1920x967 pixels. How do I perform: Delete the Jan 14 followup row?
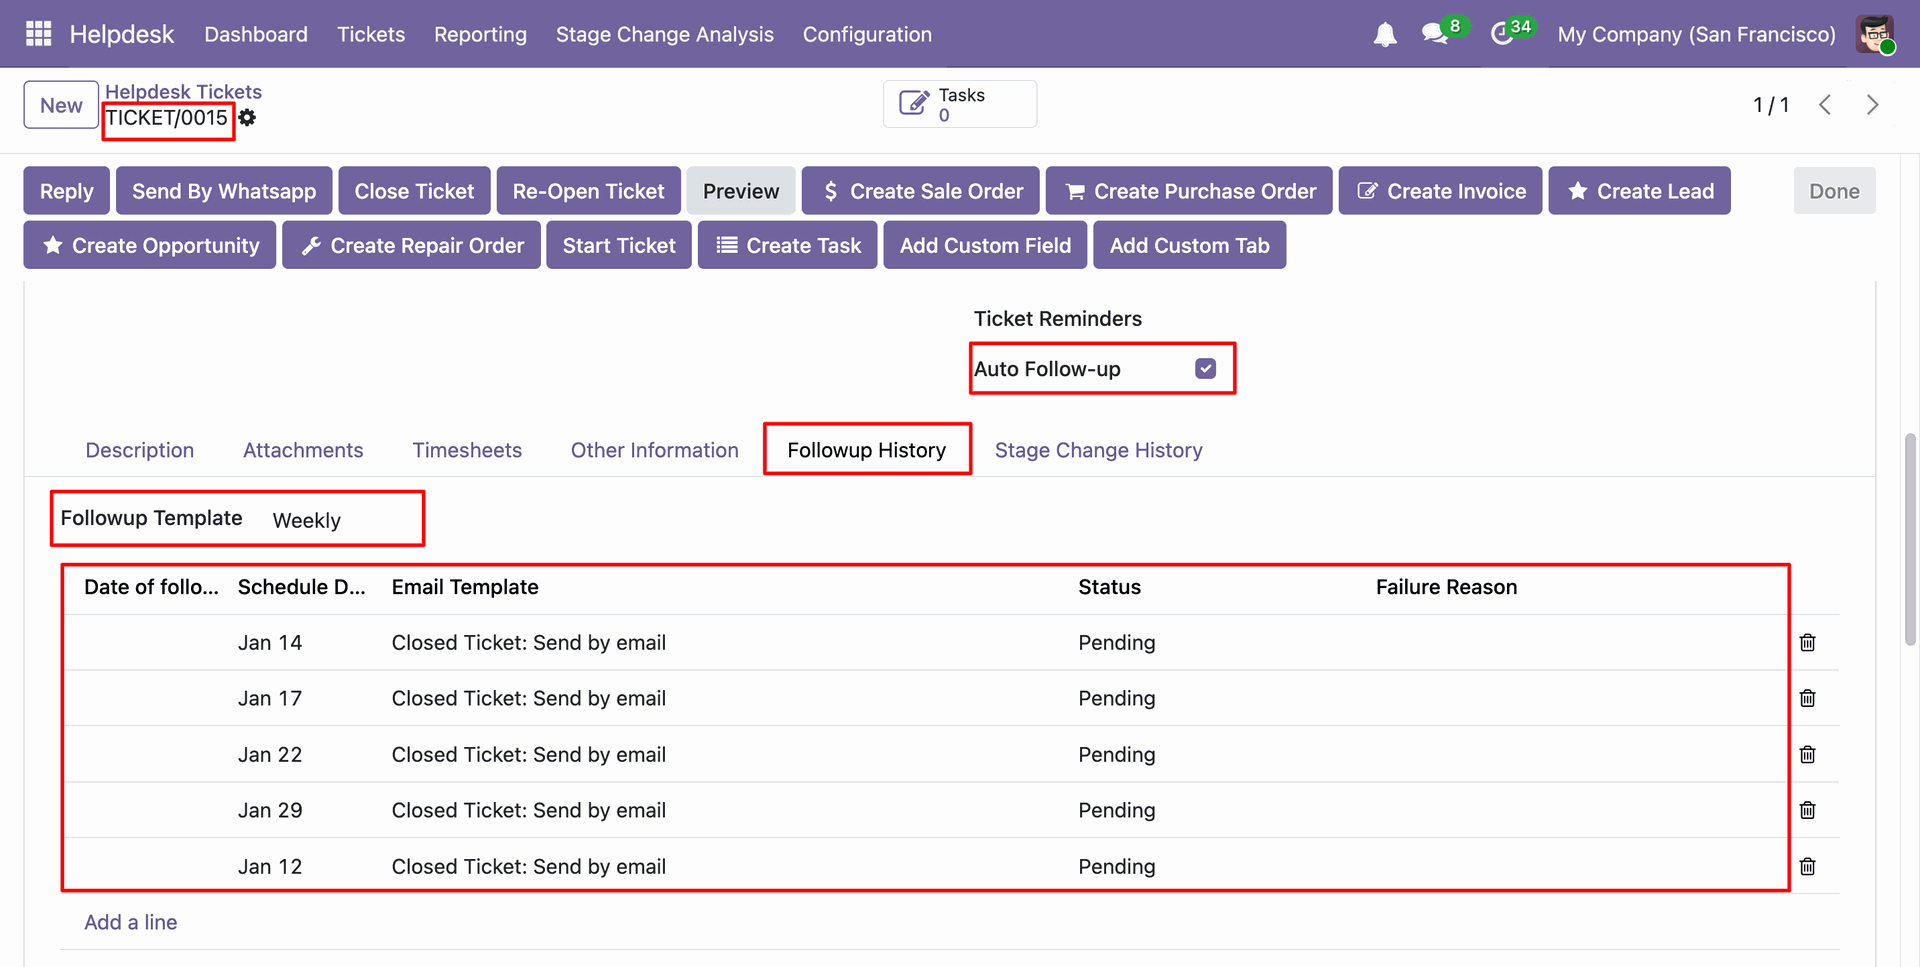(x=1807, y=643)
